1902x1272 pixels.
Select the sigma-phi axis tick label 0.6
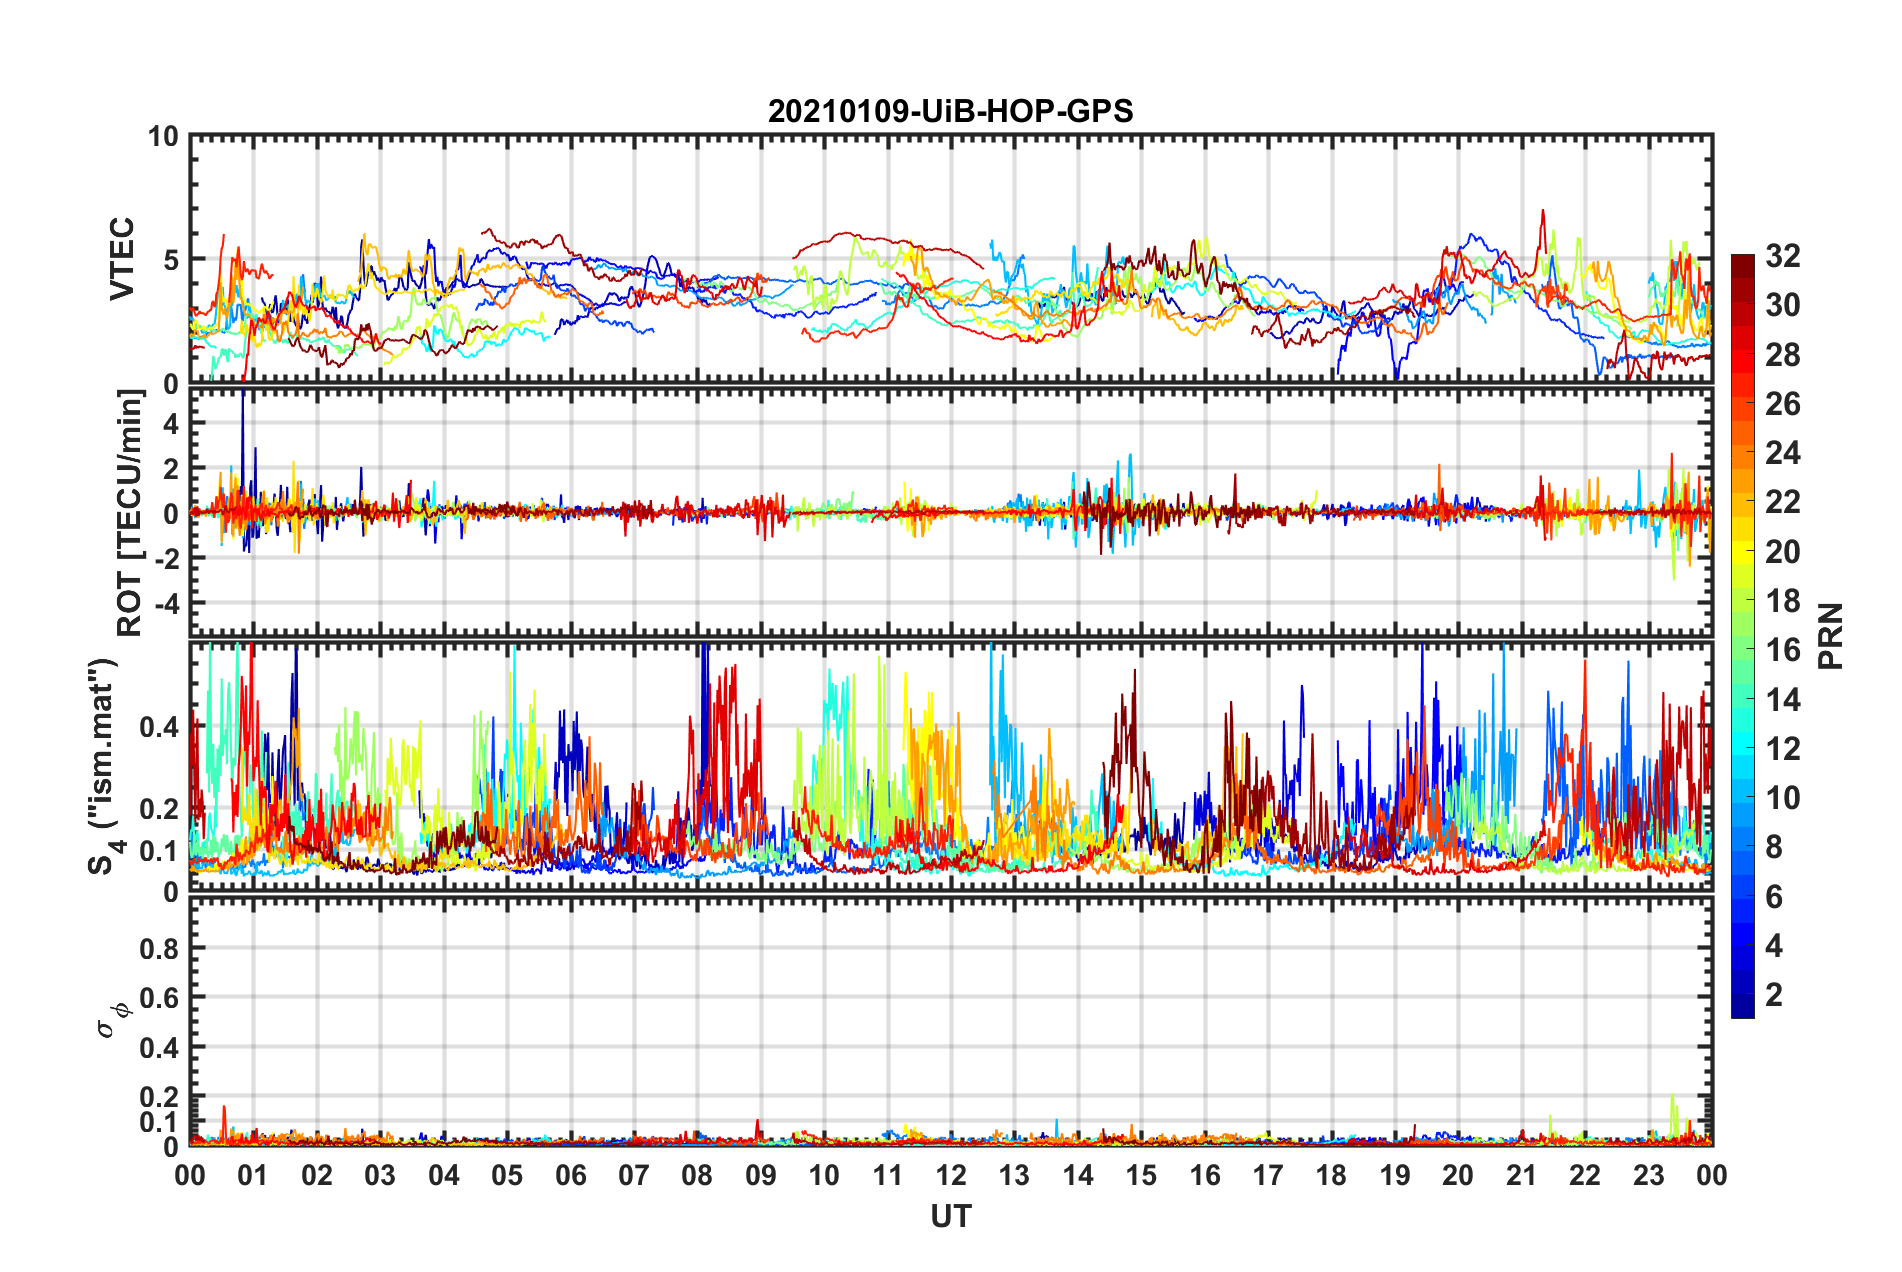159,998
